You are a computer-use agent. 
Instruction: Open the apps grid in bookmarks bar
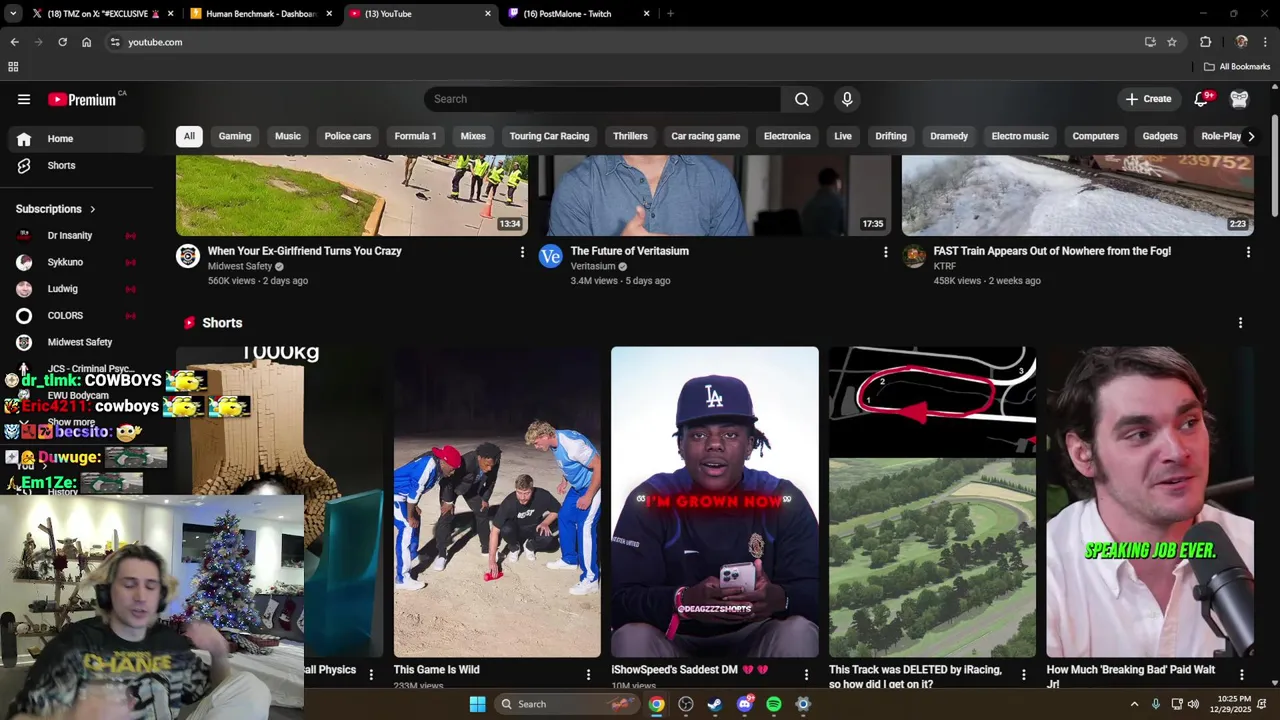tap(13, 67)
